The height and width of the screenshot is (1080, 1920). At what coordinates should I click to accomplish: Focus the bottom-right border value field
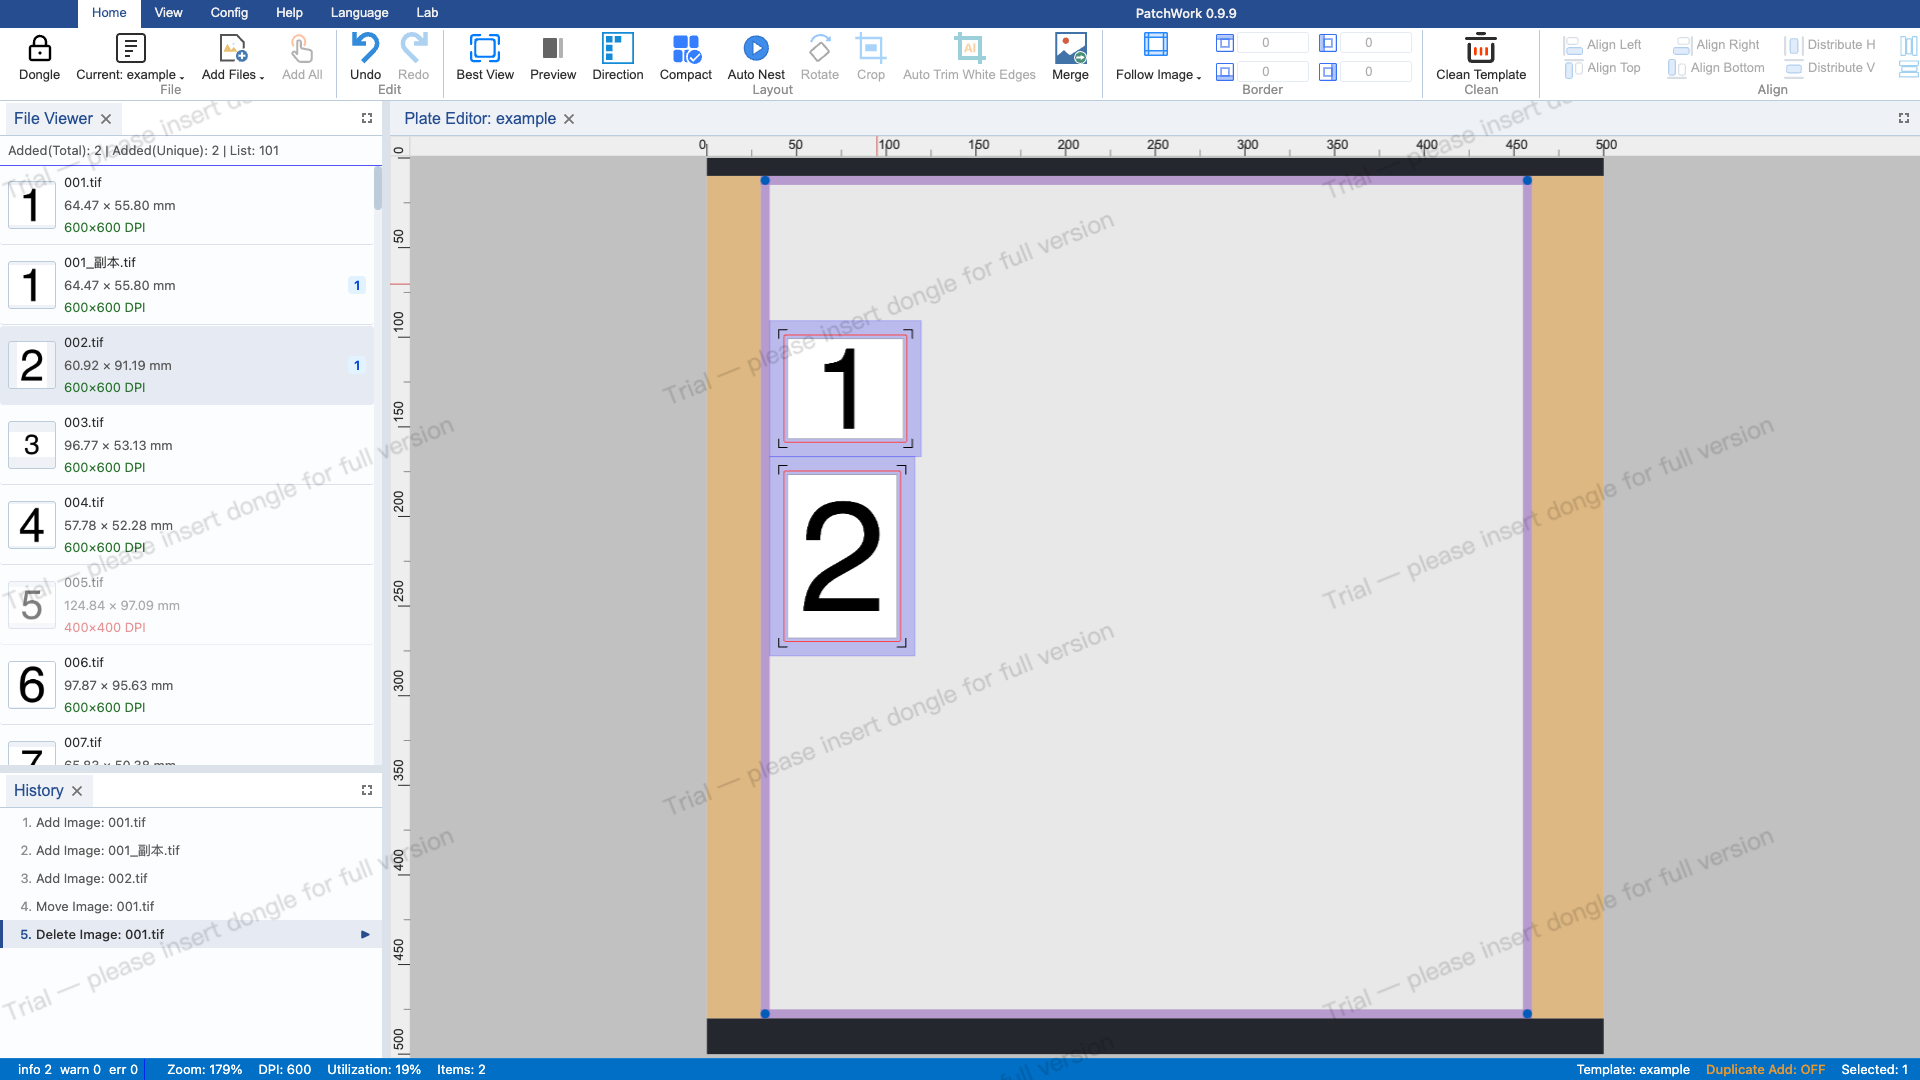(x=1376, y=72)
